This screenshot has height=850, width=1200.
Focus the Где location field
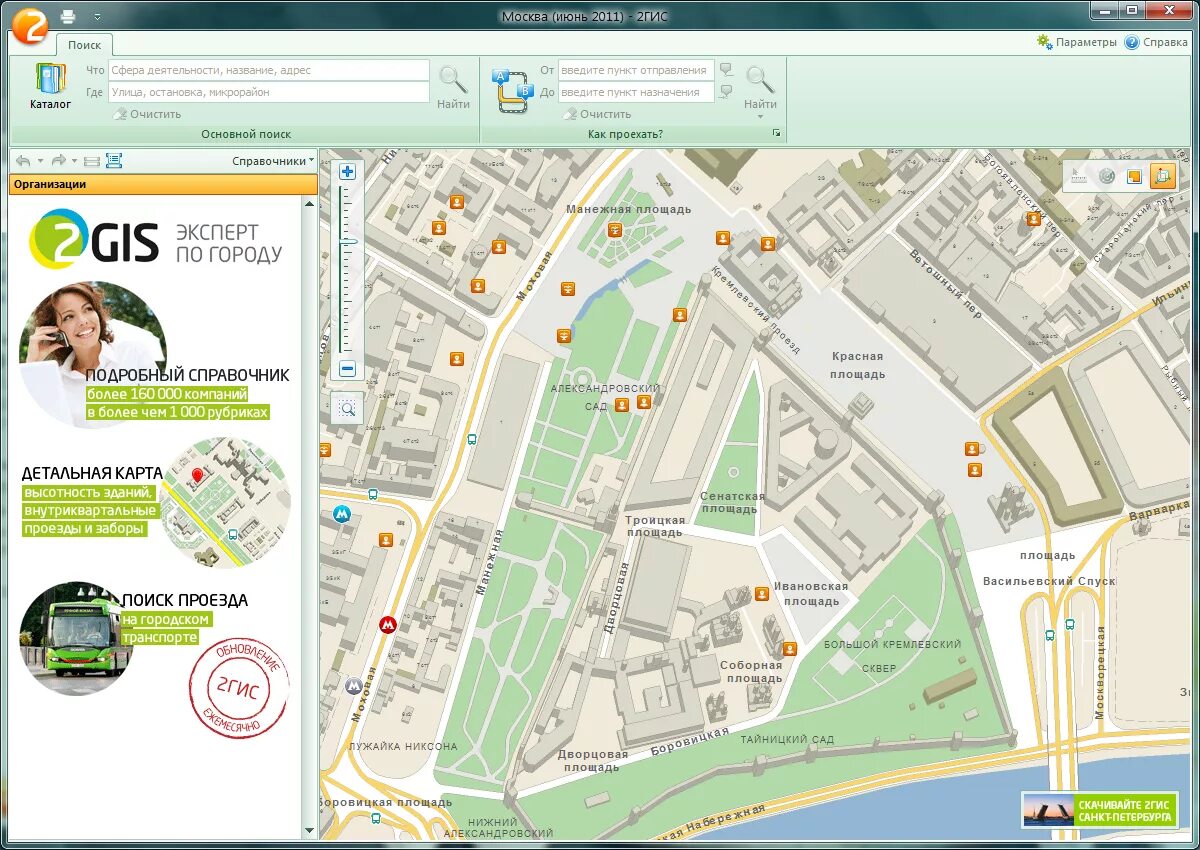click(269, 92)
